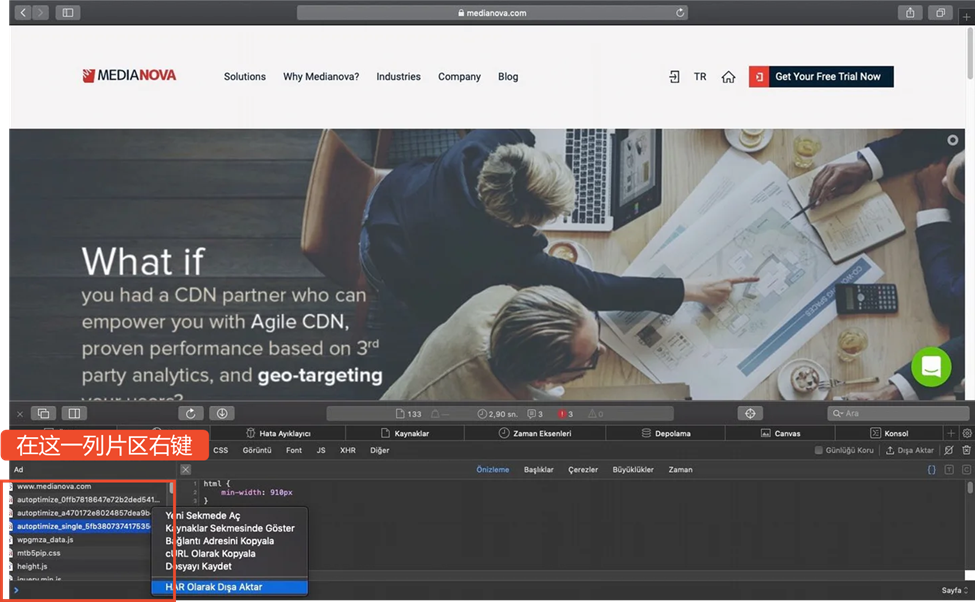Go back with Safari's back arrow
Screen dimensions: 975x602
[23, 12]
